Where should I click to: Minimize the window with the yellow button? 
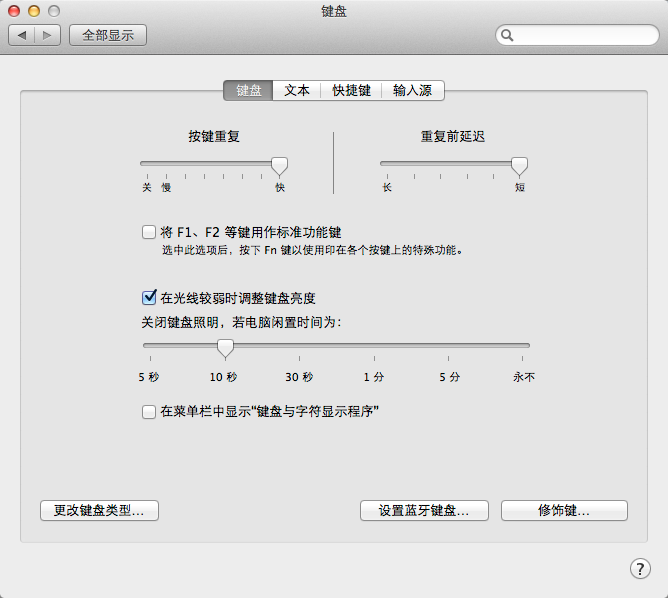pyautogui.click(x=34, y=11)
